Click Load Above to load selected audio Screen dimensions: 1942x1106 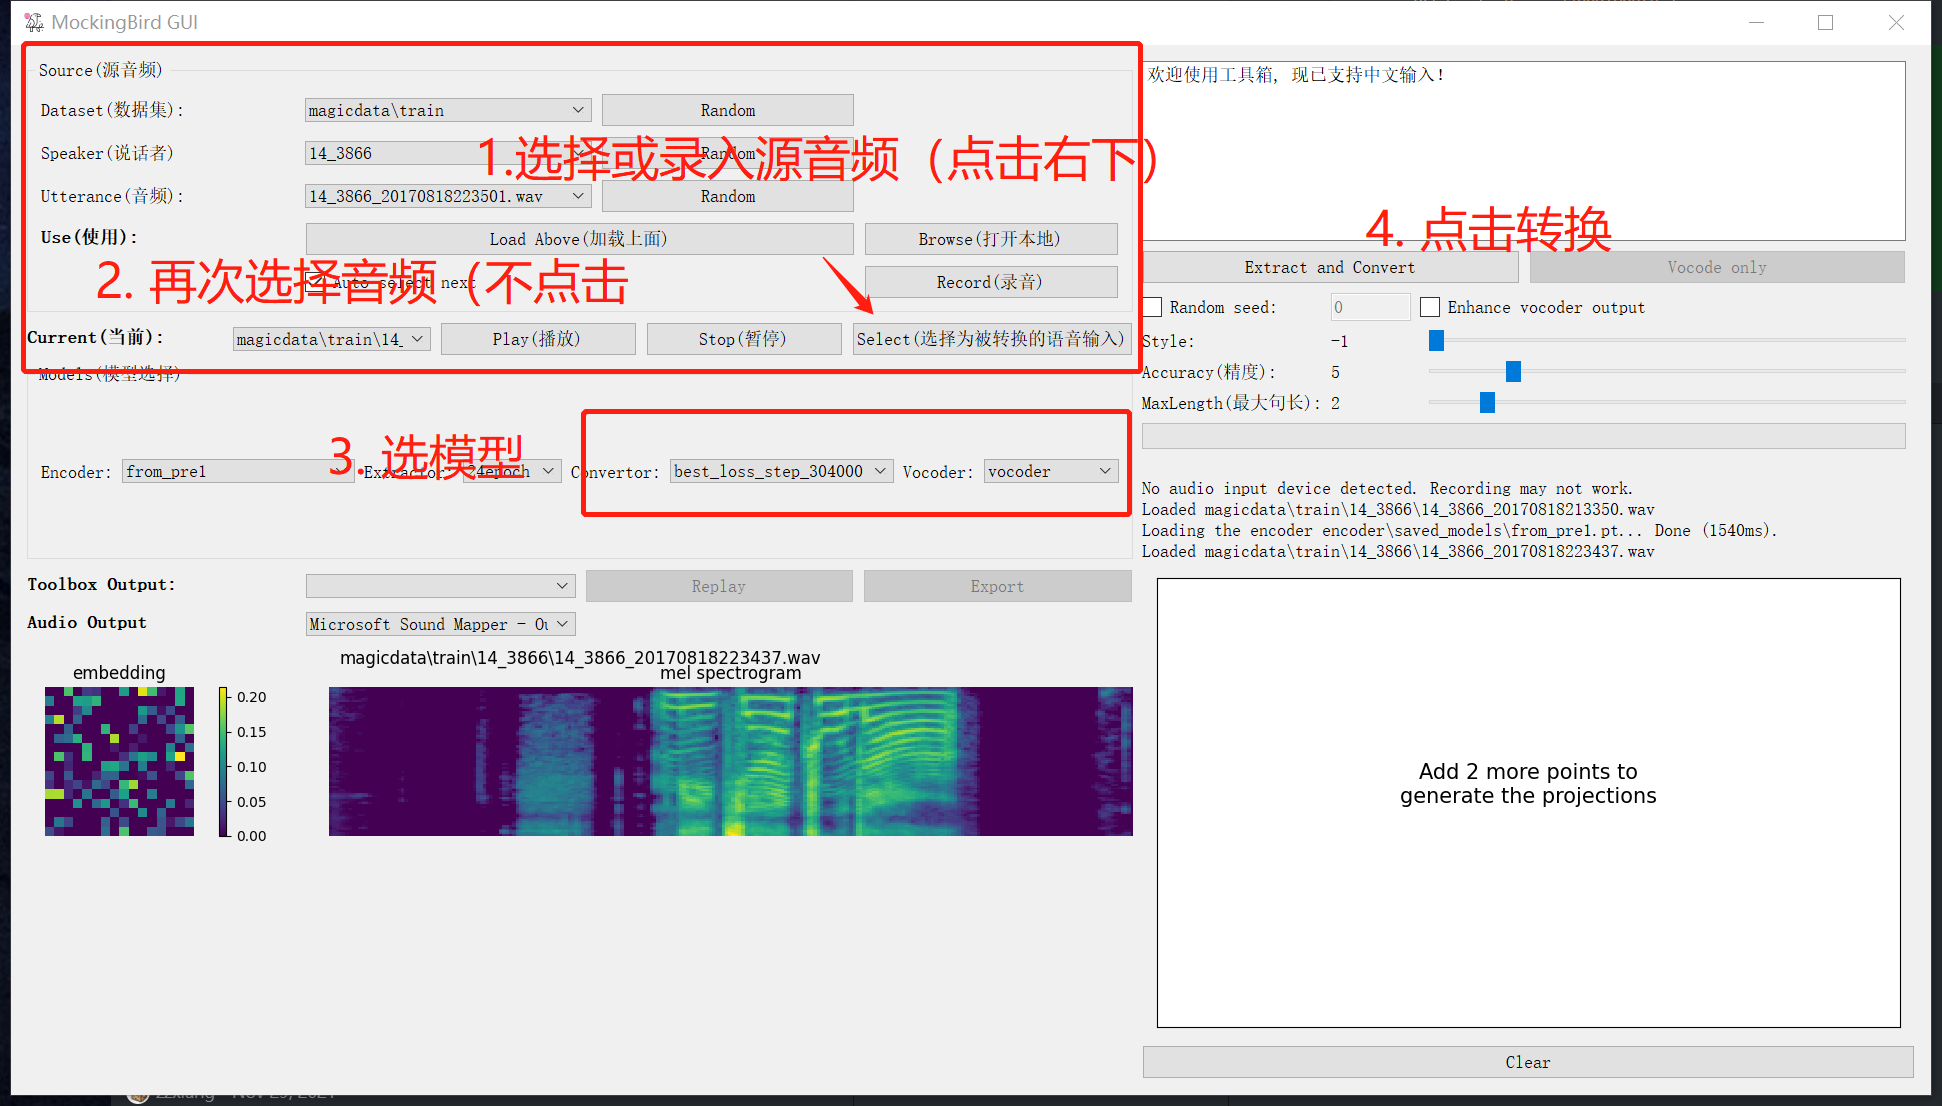point(578,238)
